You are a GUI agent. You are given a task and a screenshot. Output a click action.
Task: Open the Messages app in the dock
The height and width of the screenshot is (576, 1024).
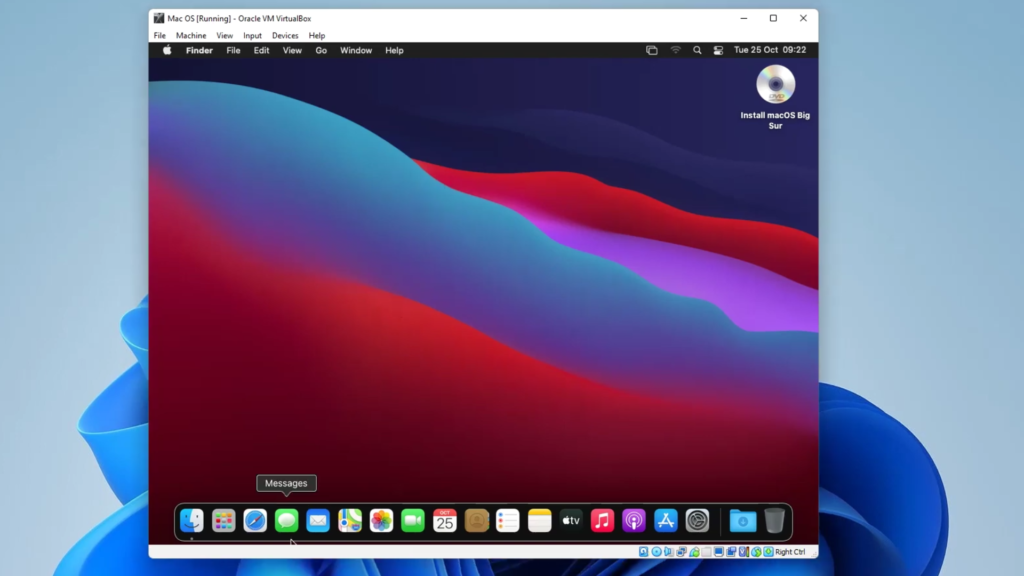click(286, 520)
